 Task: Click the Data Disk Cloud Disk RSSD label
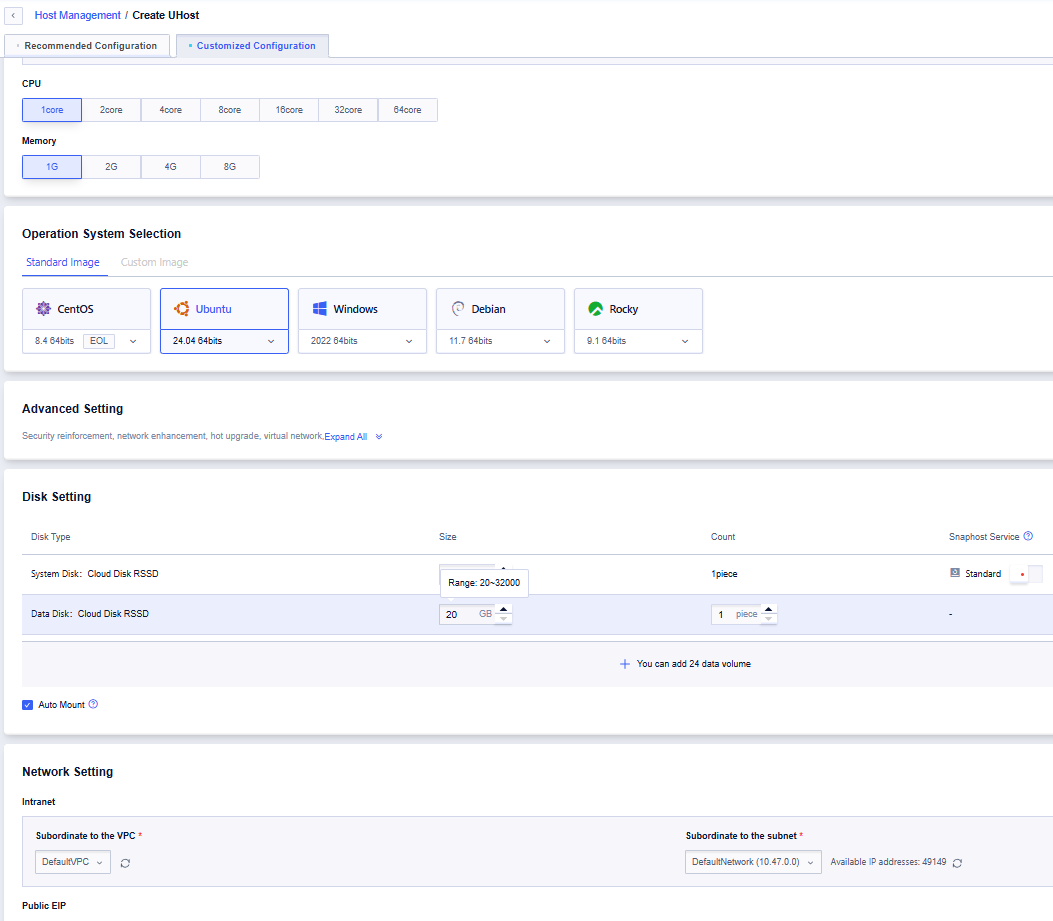pos(90,614)
